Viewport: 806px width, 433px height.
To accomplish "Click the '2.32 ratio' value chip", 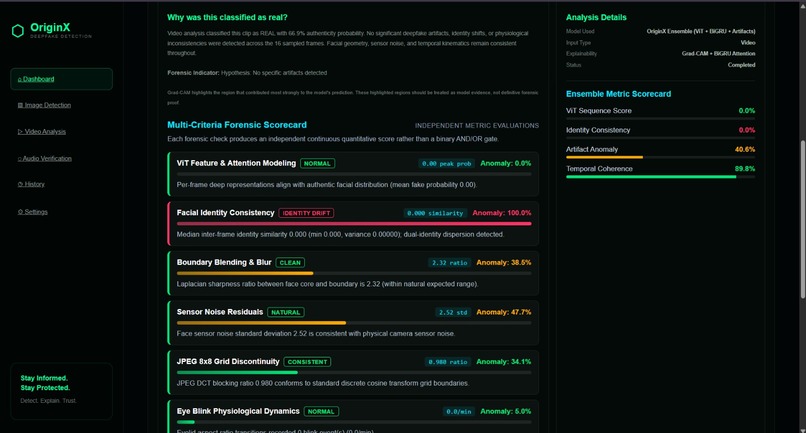I will pyautogui.click(x=449, y=263).
